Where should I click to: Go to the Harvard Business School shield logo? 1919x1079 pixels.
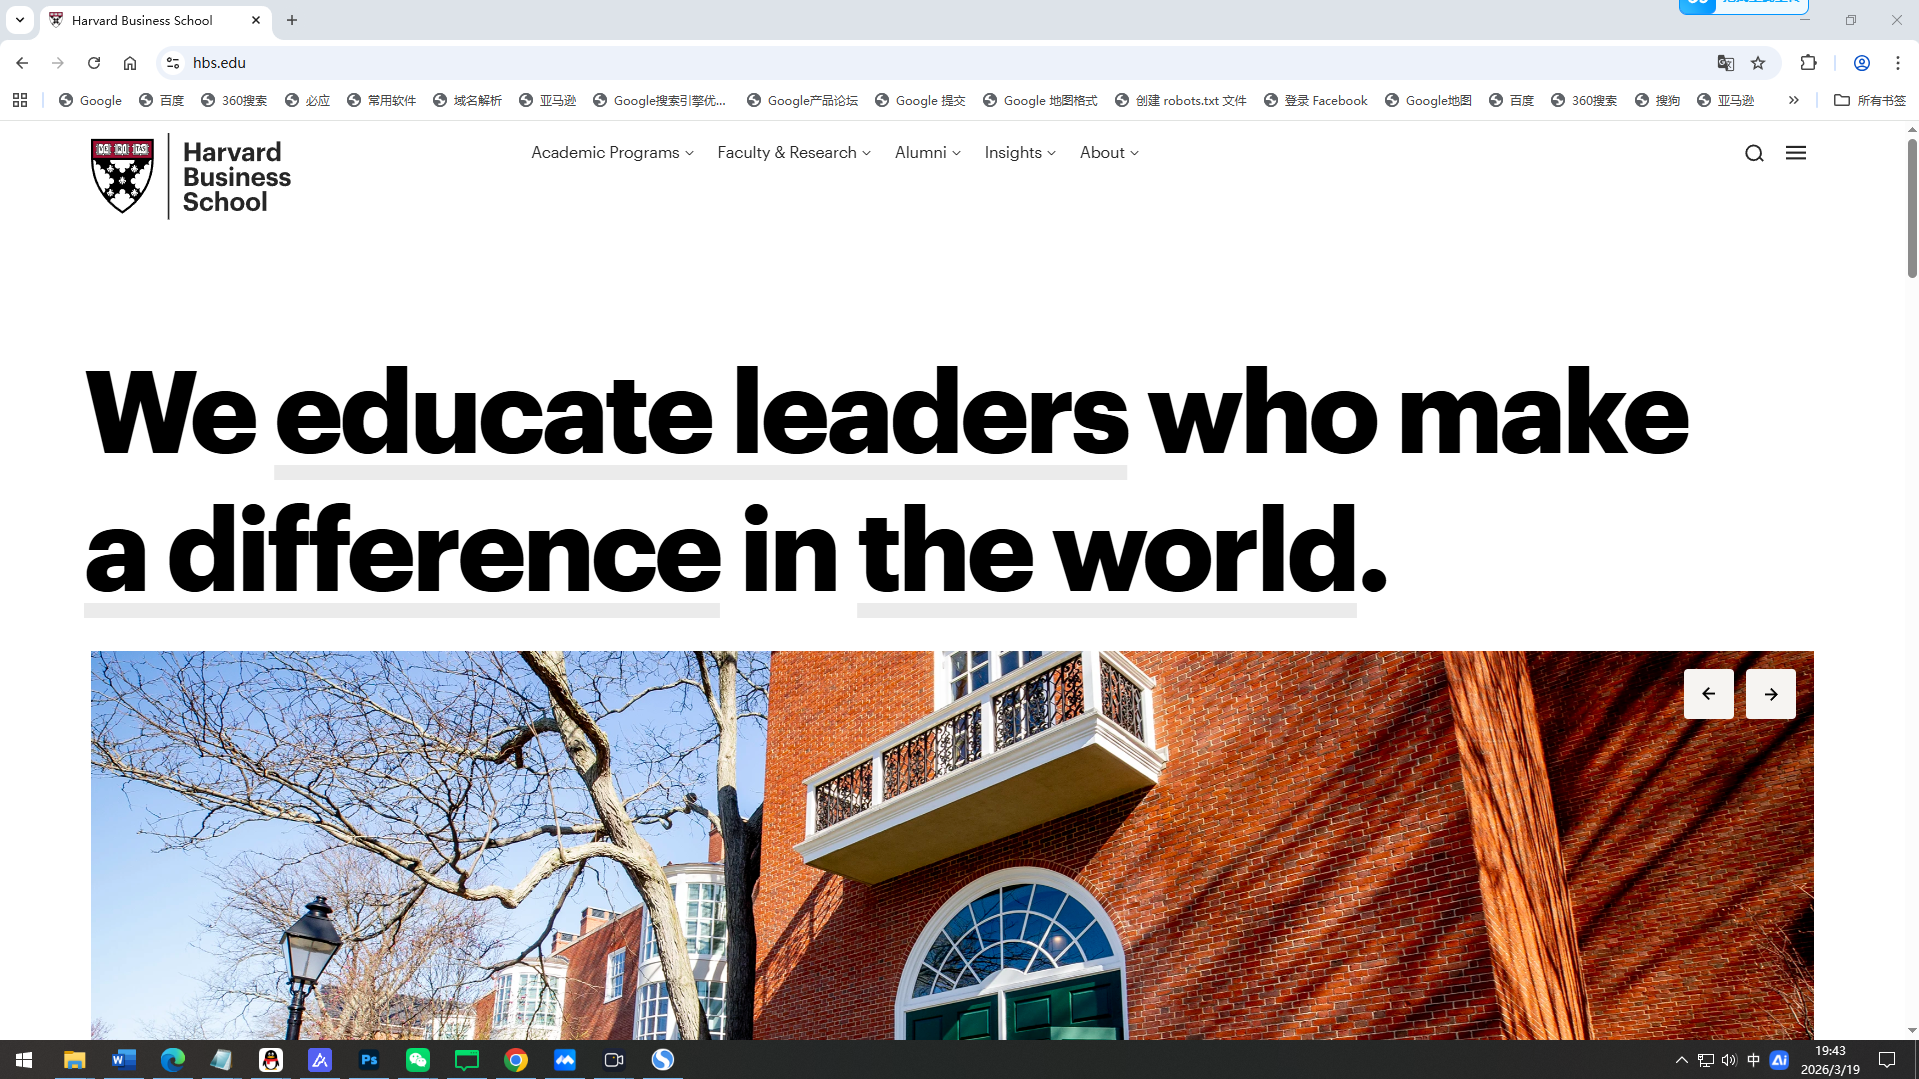click(122, 176)
